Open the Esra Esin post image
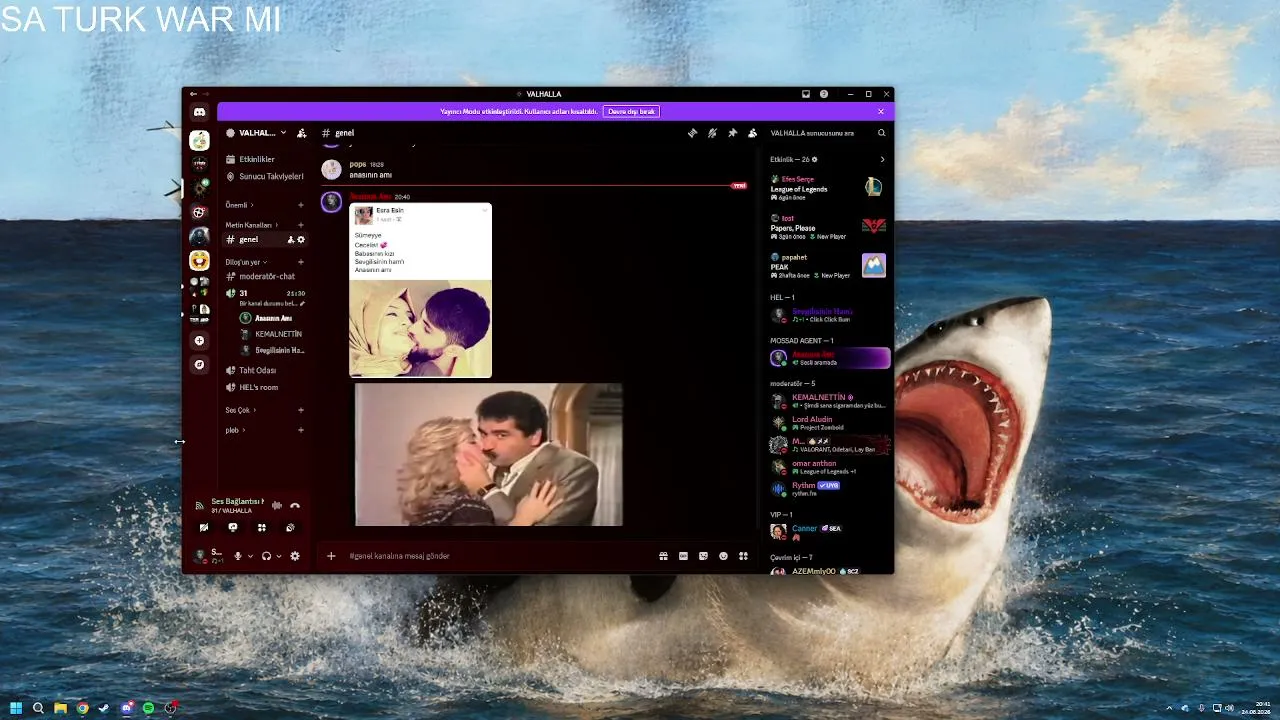1280x720 pixels. tap(420, 290)
